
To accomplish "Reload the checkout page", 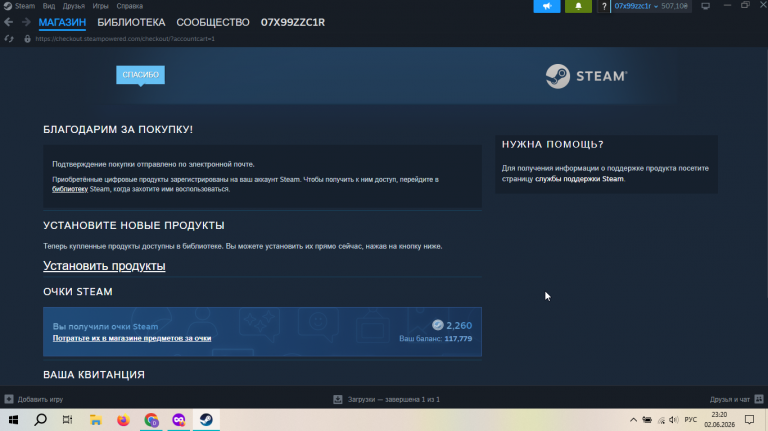I will point(9,39).
